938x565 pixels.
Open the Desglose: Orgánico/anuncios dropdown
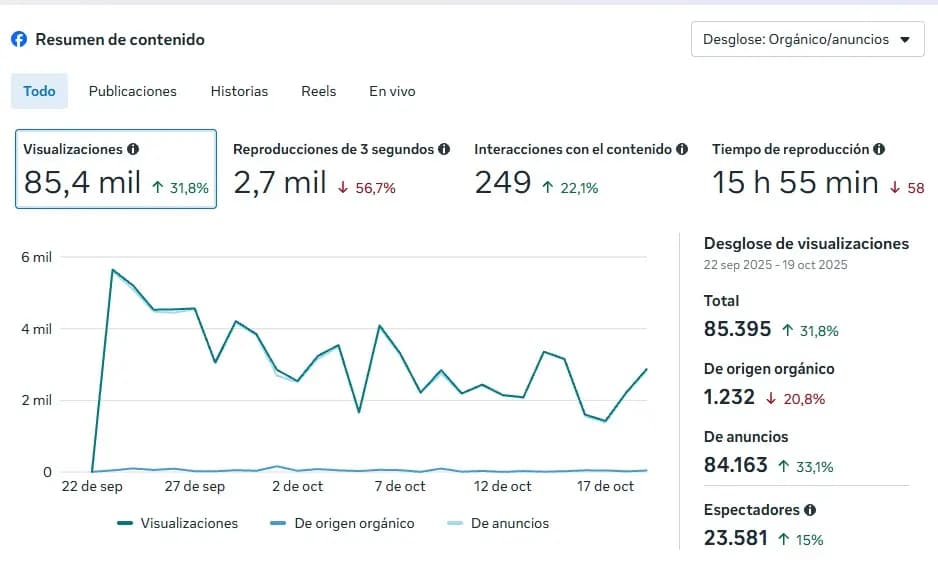(808, 40)
